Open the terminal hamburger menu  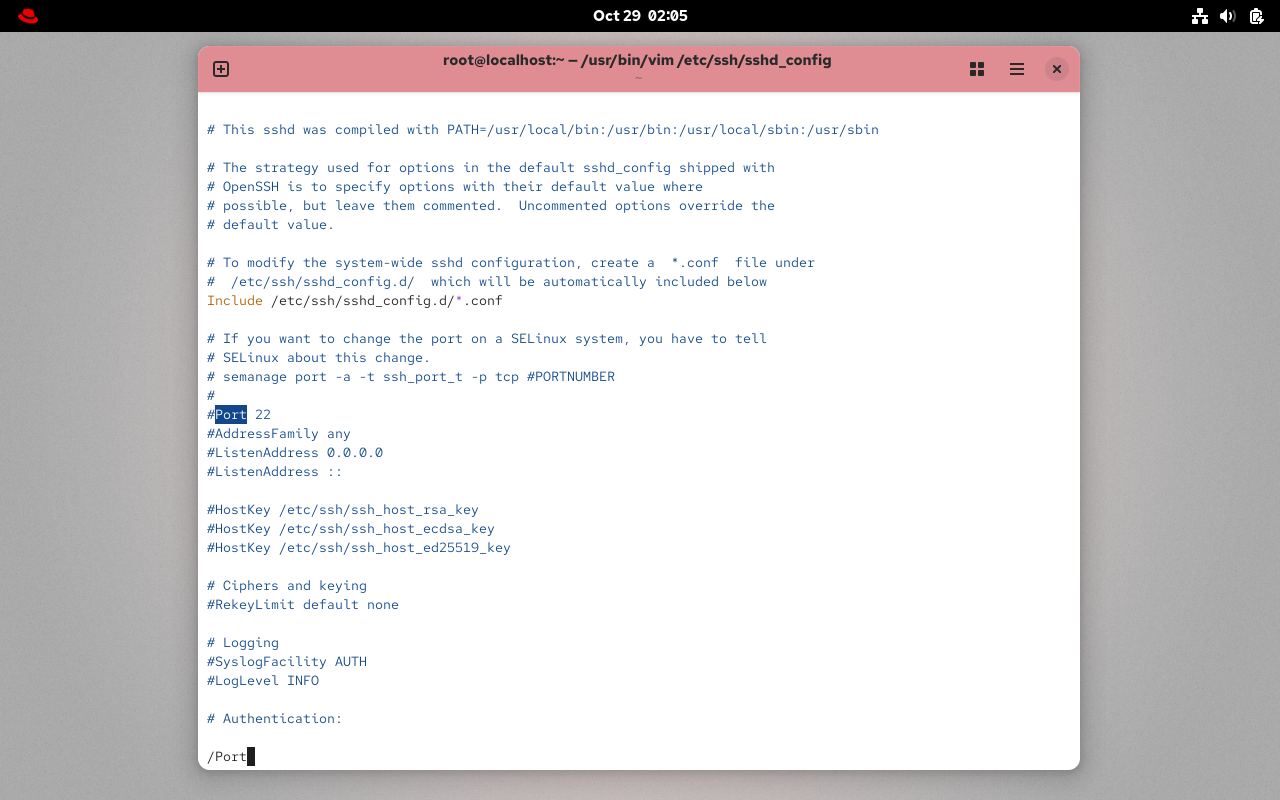pyautogui.click(x=1016, y=69)
